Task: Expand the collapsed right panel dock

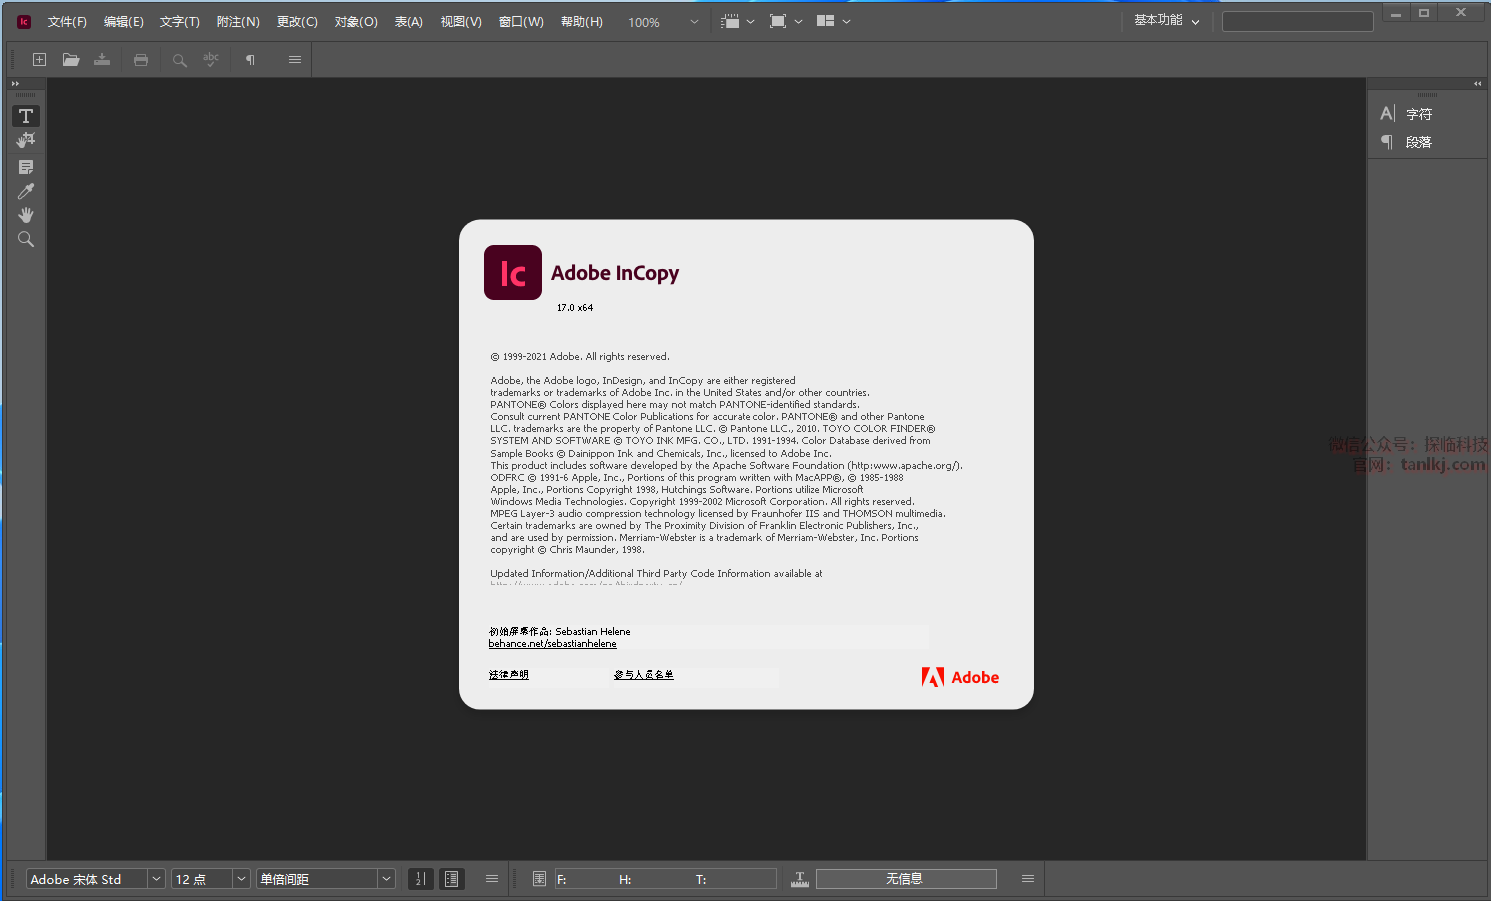Action: click(1477, 84)
